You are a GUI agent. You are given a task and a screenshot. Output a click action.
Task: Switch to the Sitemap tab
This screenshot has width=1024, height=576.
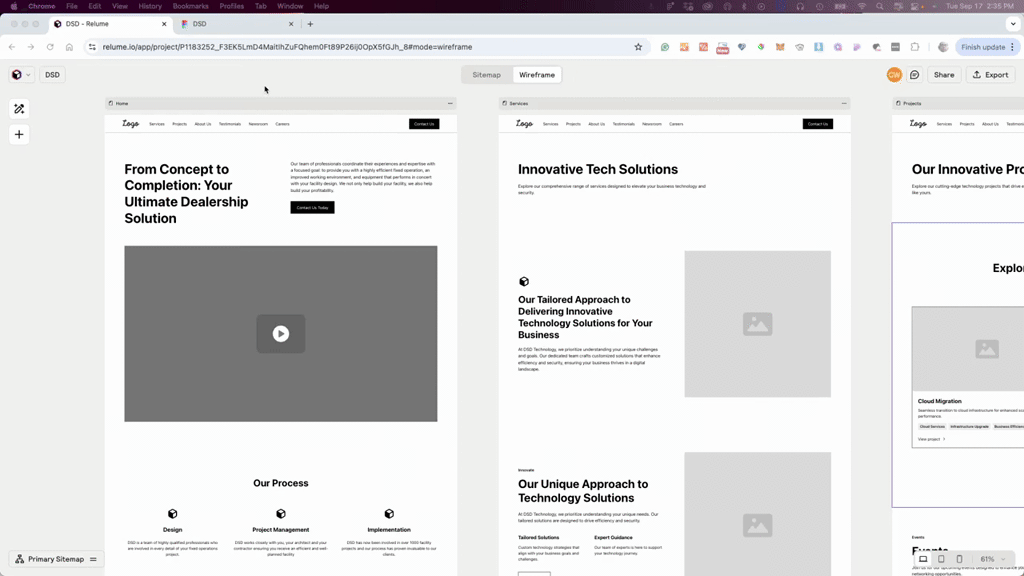click(486, 75)
